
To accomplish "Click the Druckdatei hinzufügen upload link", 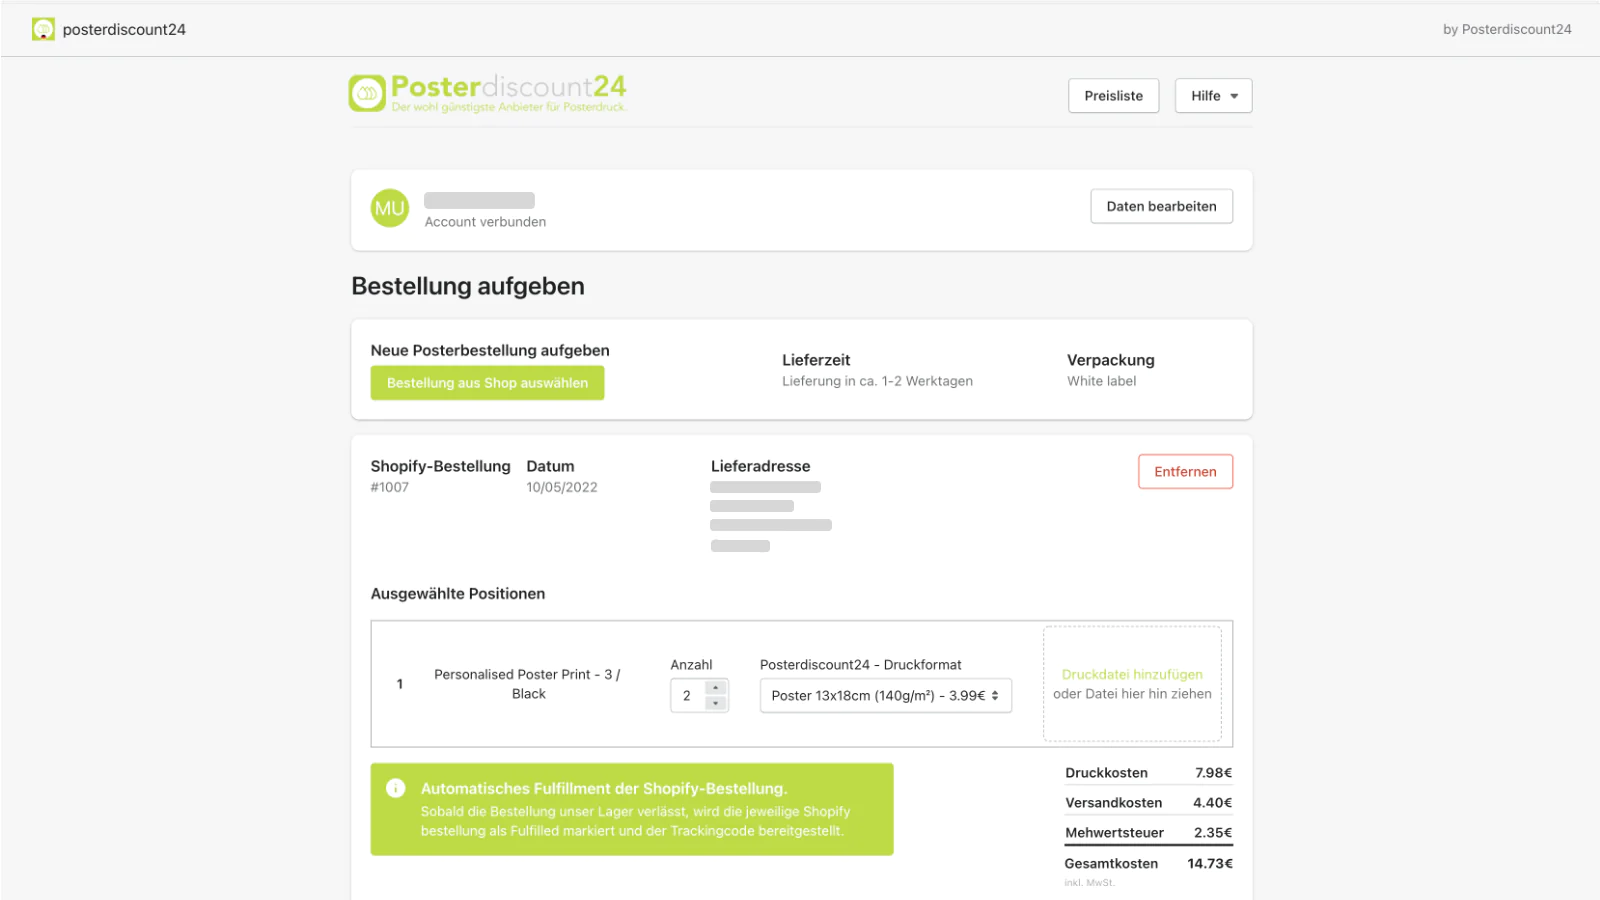I will (1132, 675).
